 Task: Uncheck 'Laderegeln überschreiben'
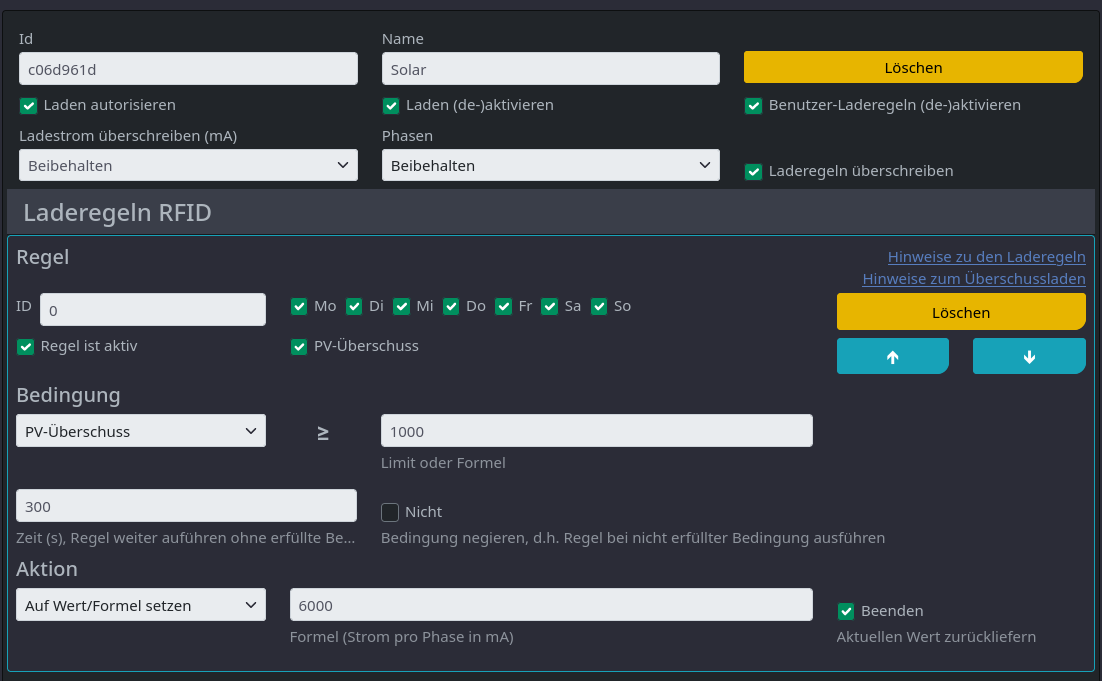[x=754, y=171]
